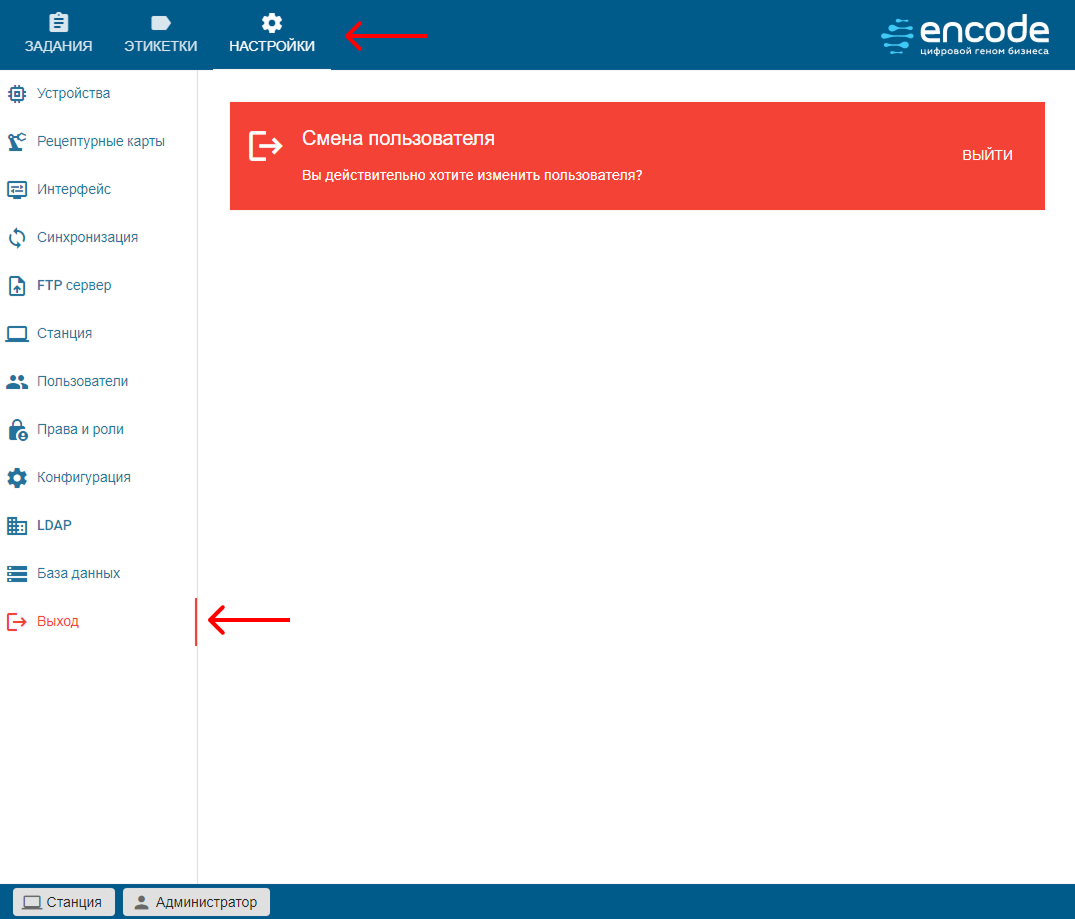Screen dimensions: 1075x919
Task: Click the robot arm icon for Рецептурные карты
Action: pos(17,142)
